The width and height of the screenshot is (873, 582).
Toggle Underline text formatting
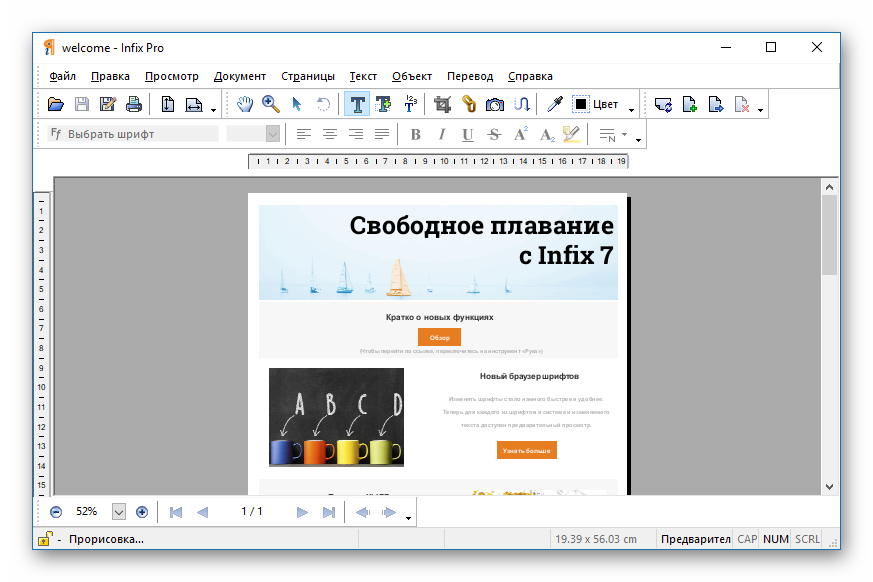coord(467,134)
